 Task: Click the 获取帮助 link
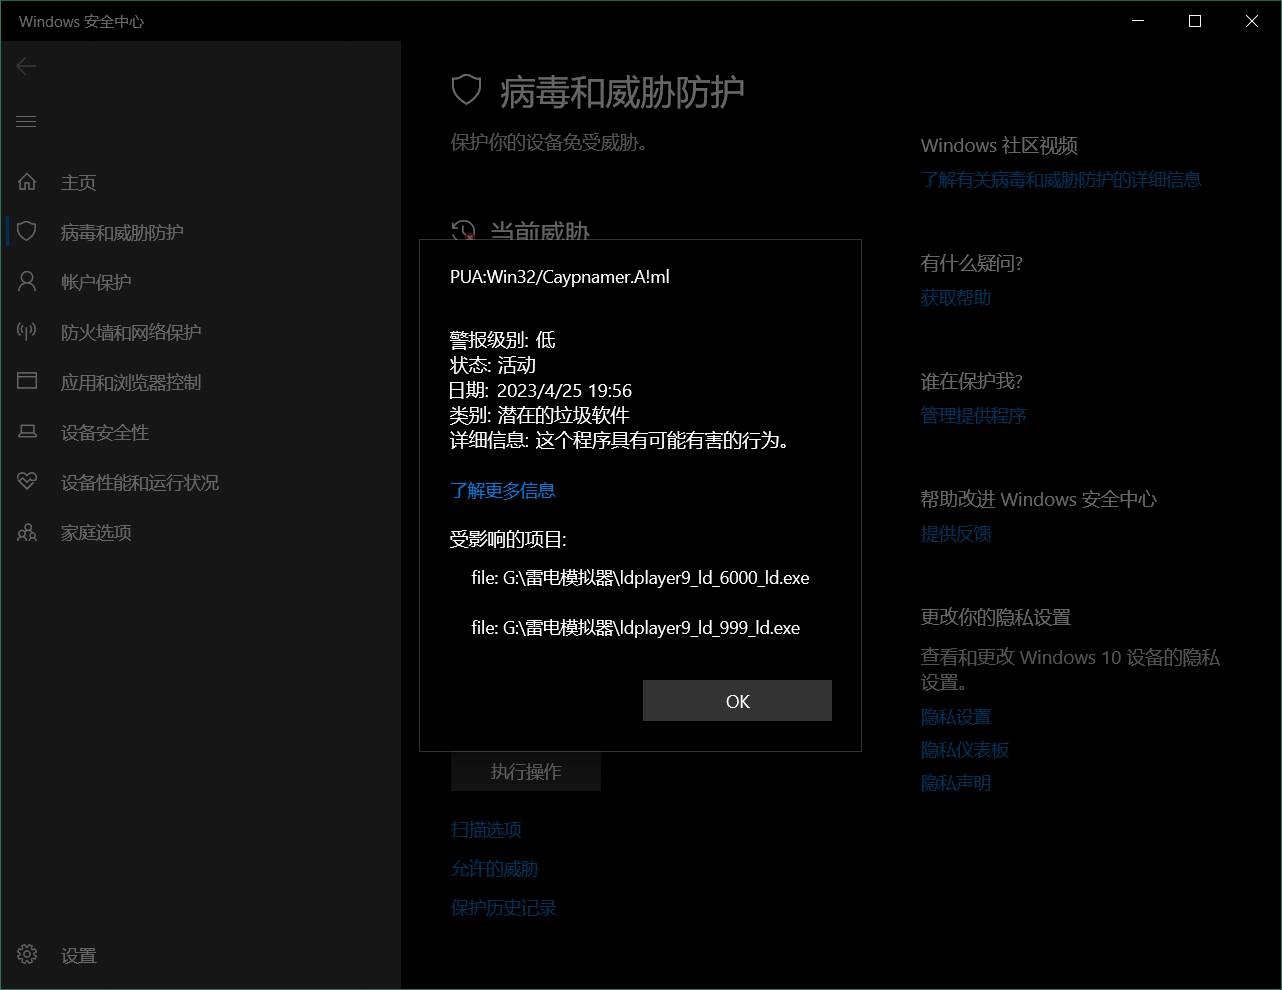(x=955, y=297)
